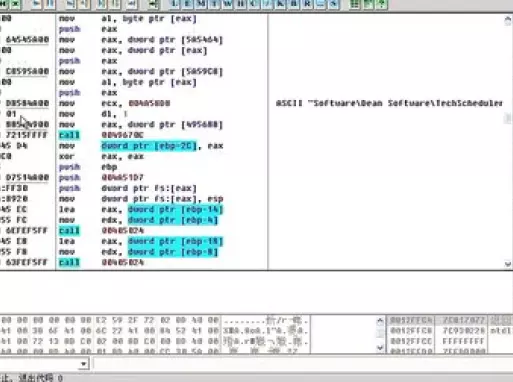Screen dimensions: 513x382
Task: Open Call stack (K) toolbar button
Action: [281, 4]
